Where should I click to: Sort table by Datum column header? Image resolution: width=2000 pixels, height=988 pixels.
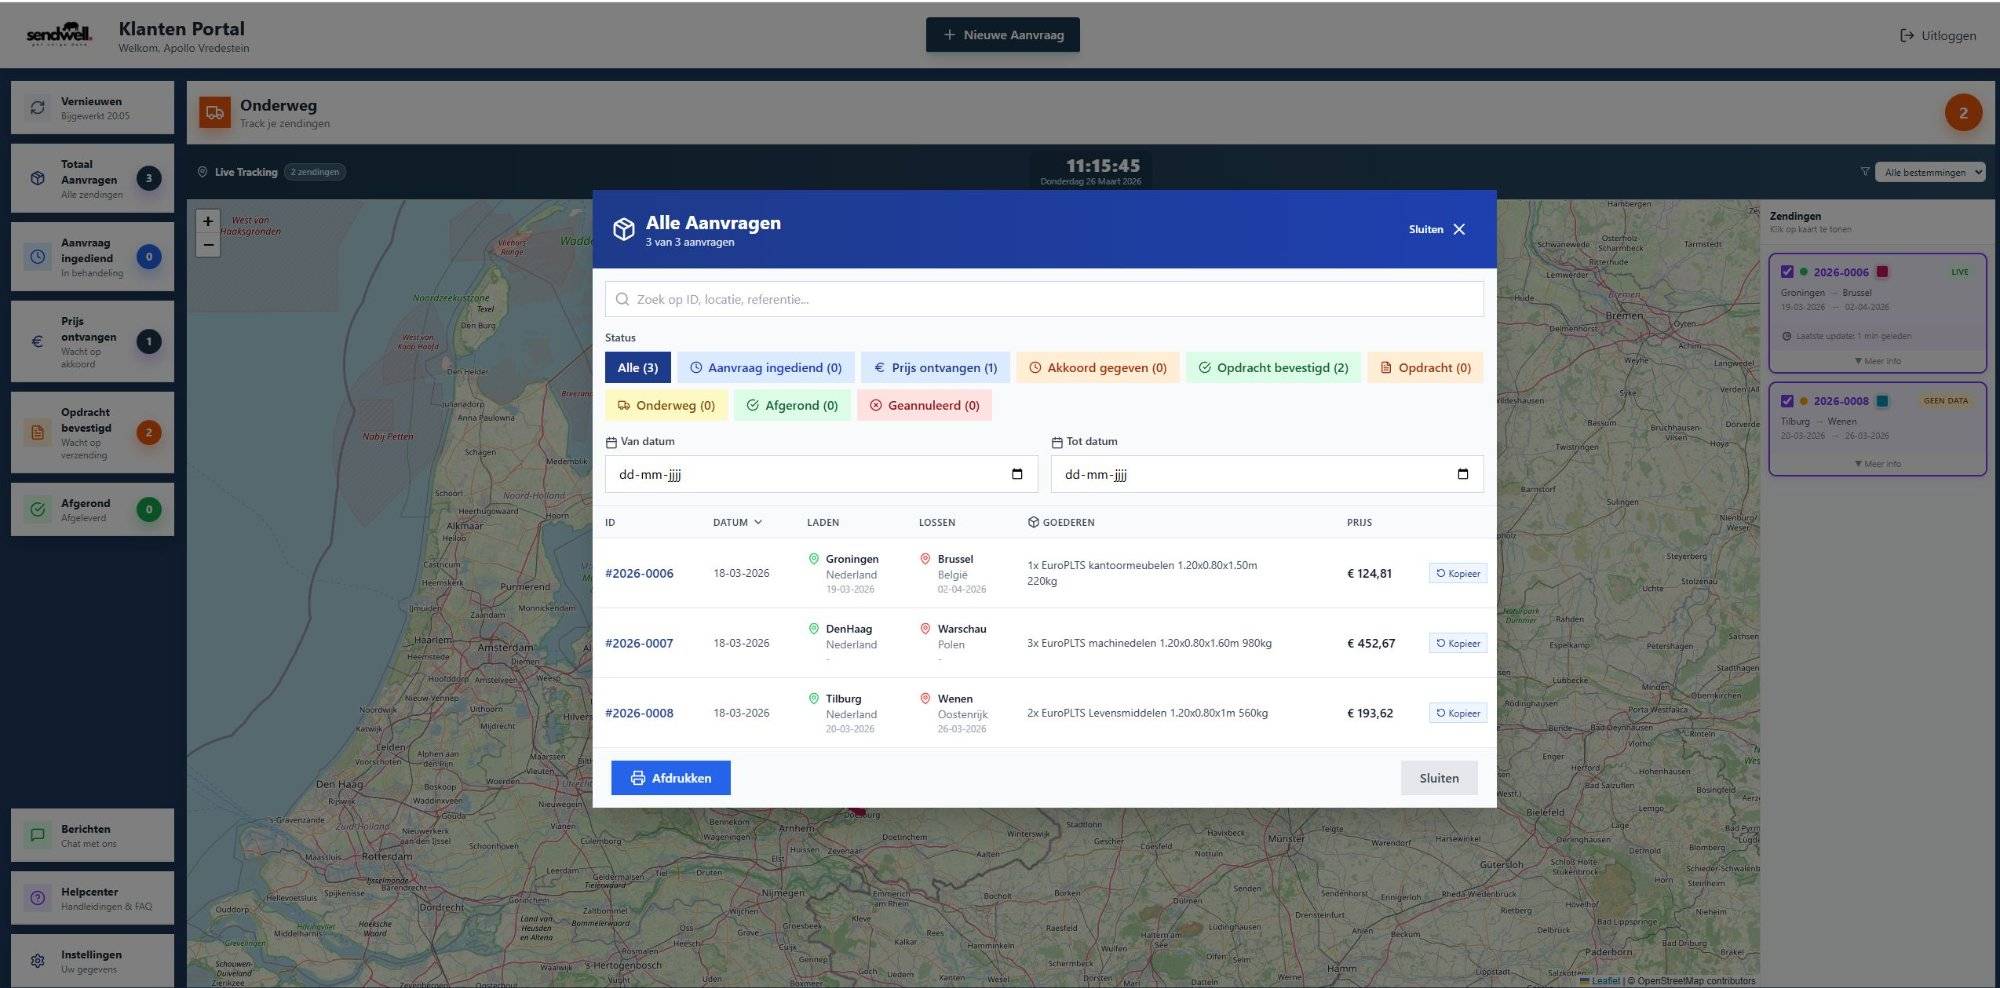(x=736, y=522)
